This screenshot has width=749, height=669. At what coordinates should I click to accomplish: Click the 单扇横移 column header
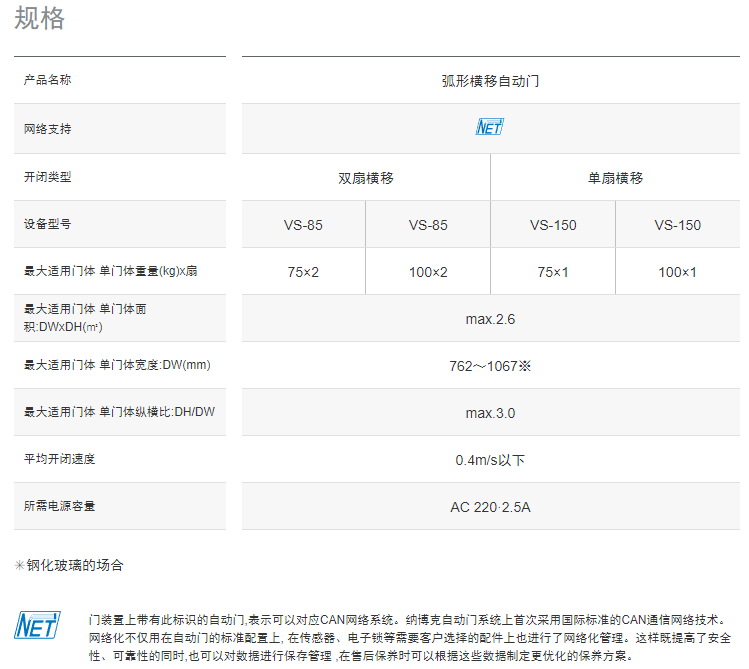coord(615,178)
